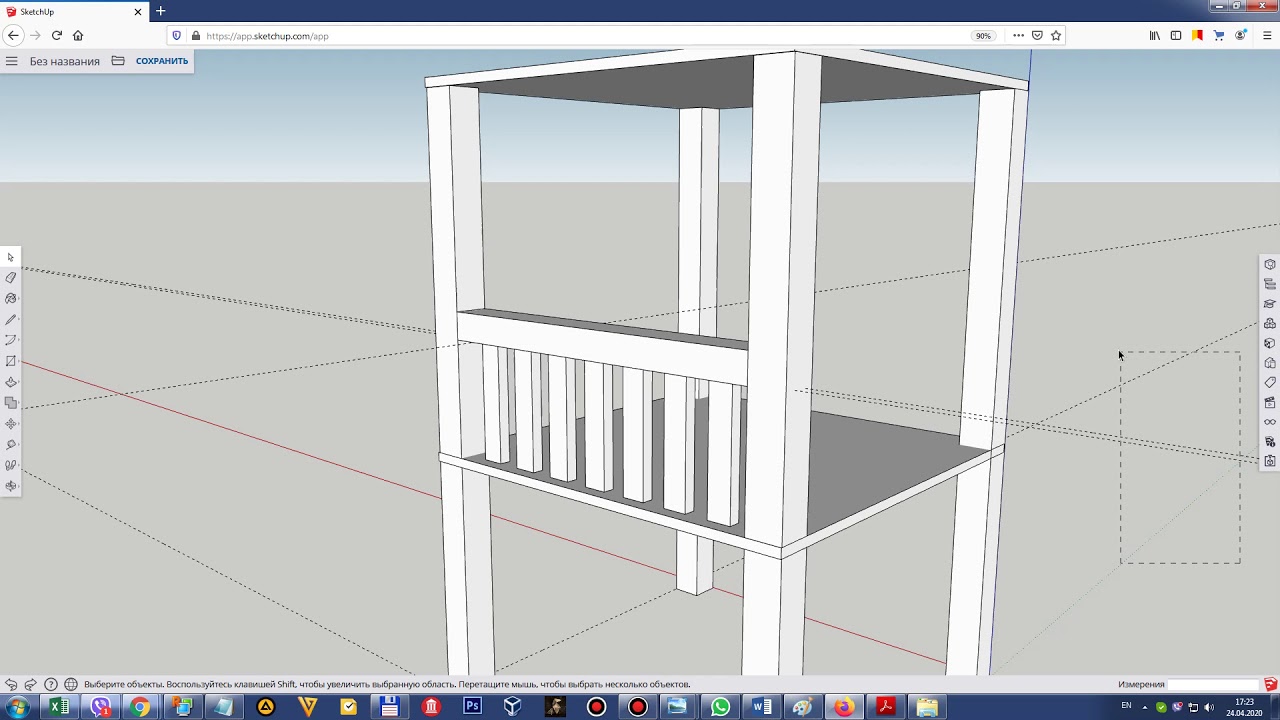Viewport: 1280px width, 720px height.
Task: Open the Firefox application menu
Action: (x=1267, y=36)
